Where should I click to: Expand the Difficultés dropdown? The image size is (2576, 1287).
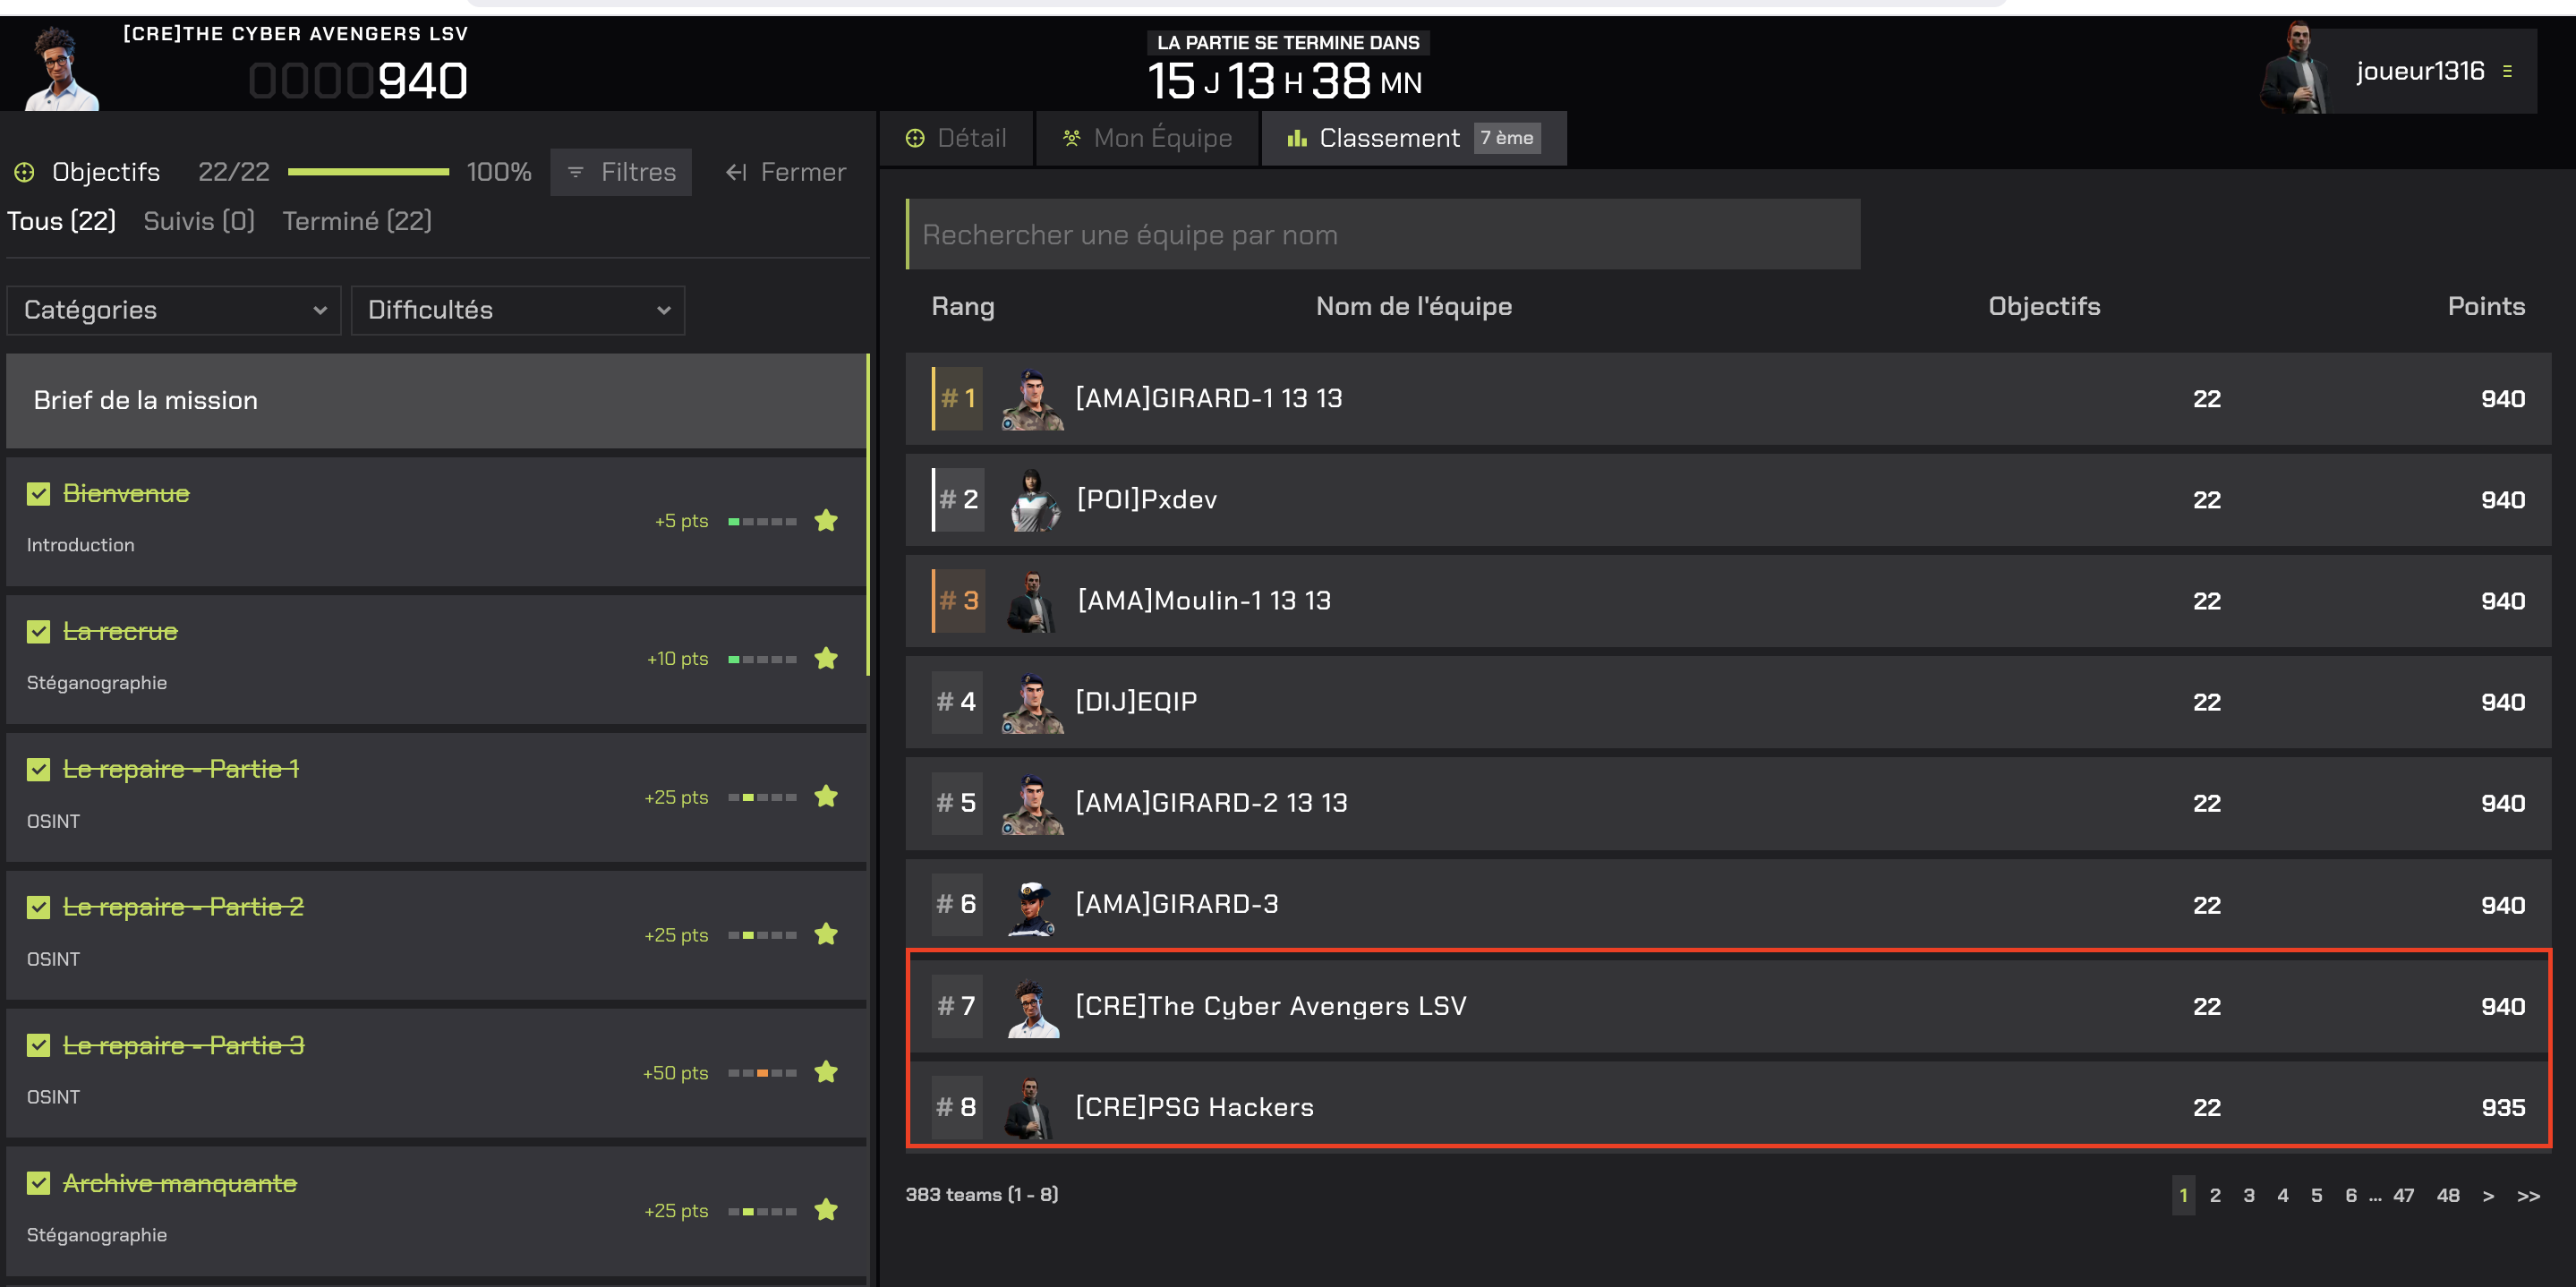coord(517,310)
